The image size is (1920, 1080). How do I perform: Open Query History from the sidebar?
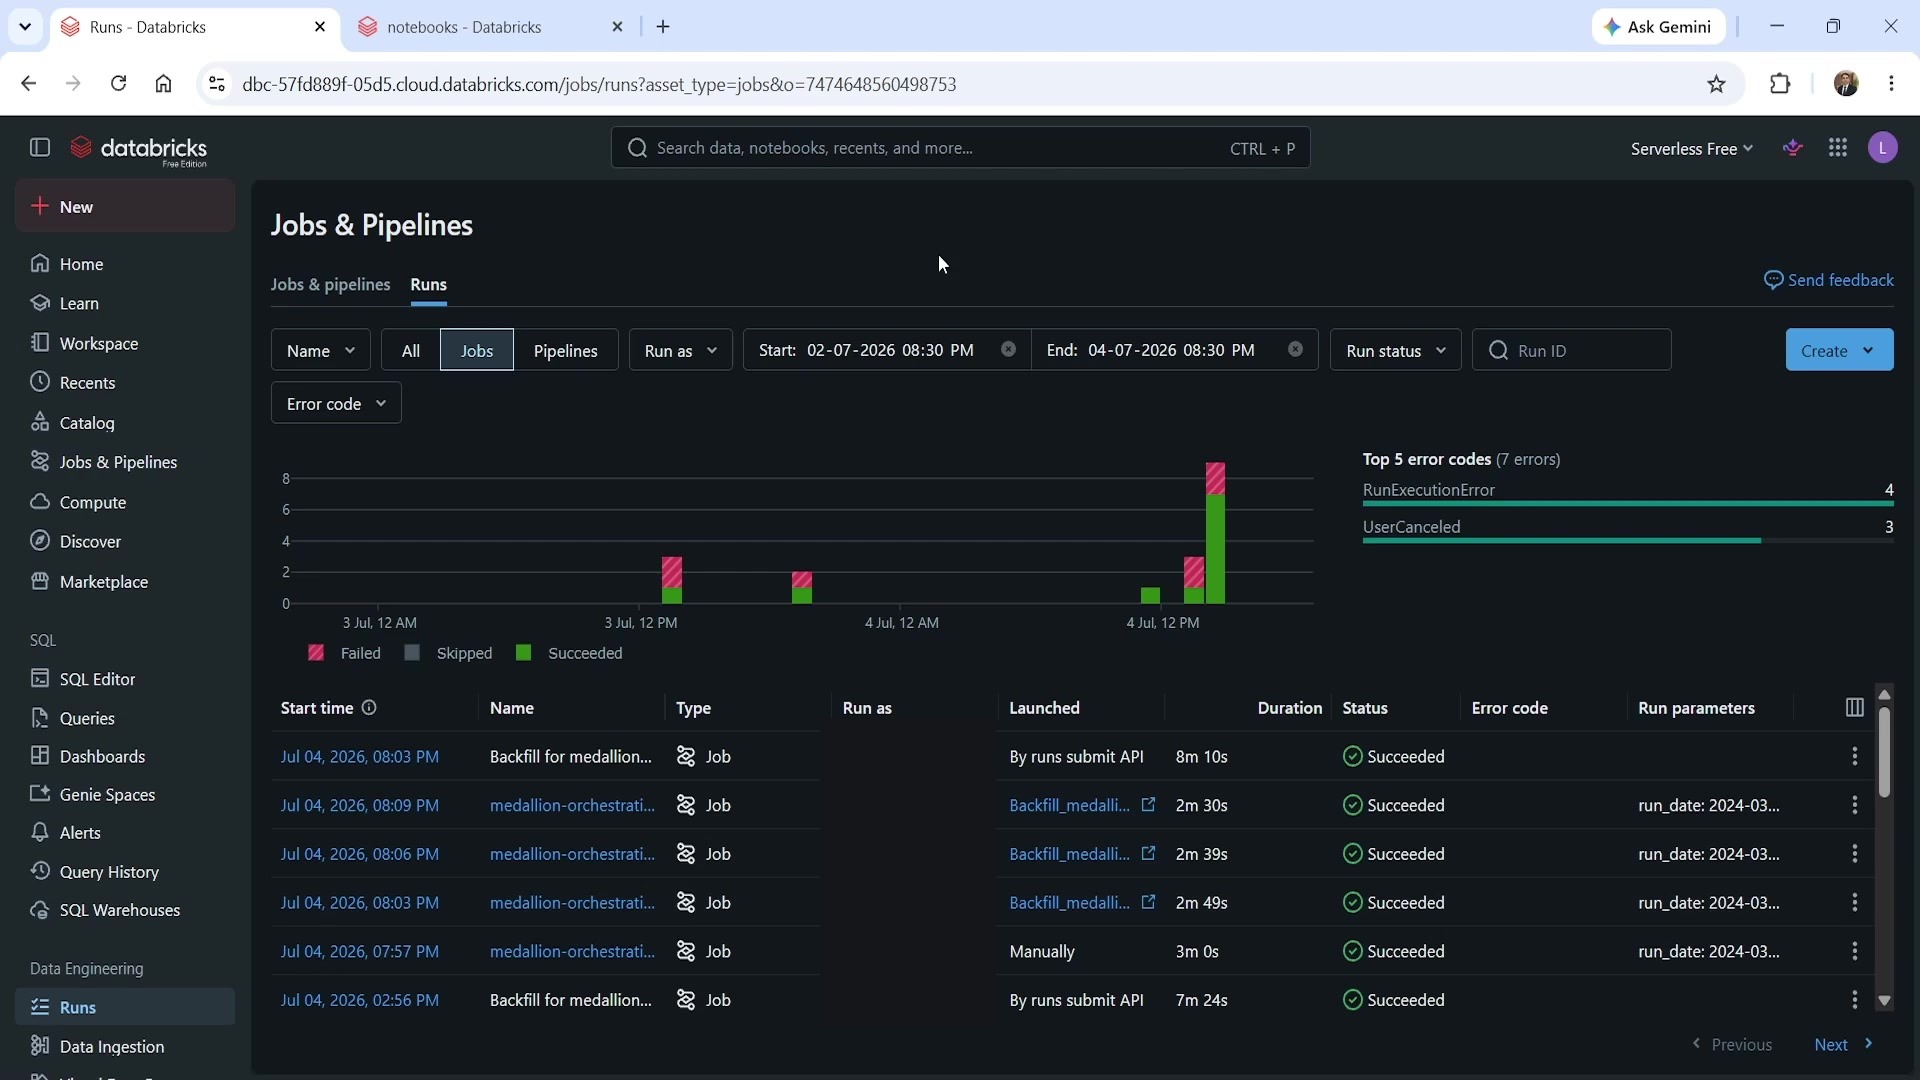click(x=125, y=872)
